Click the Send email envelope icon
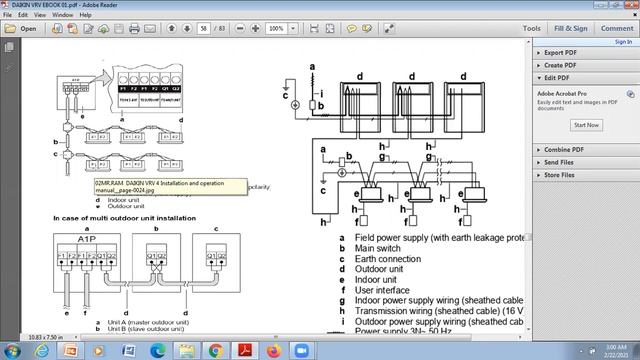Viewport: 640px width, 360px height. (x=150, y=29)
